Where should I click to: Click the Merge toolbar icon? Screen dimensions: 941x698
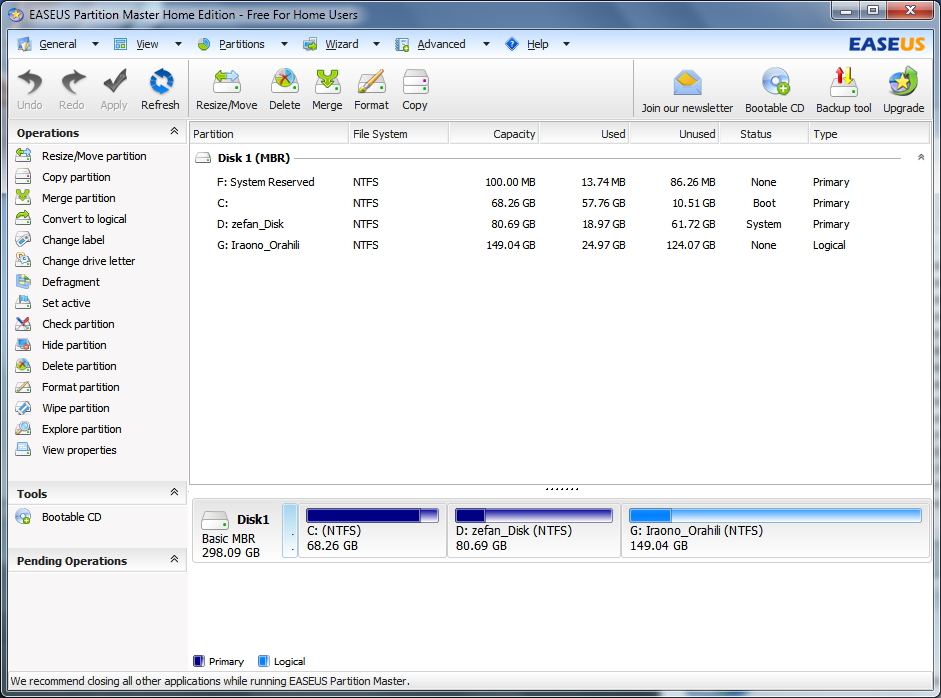327,89
